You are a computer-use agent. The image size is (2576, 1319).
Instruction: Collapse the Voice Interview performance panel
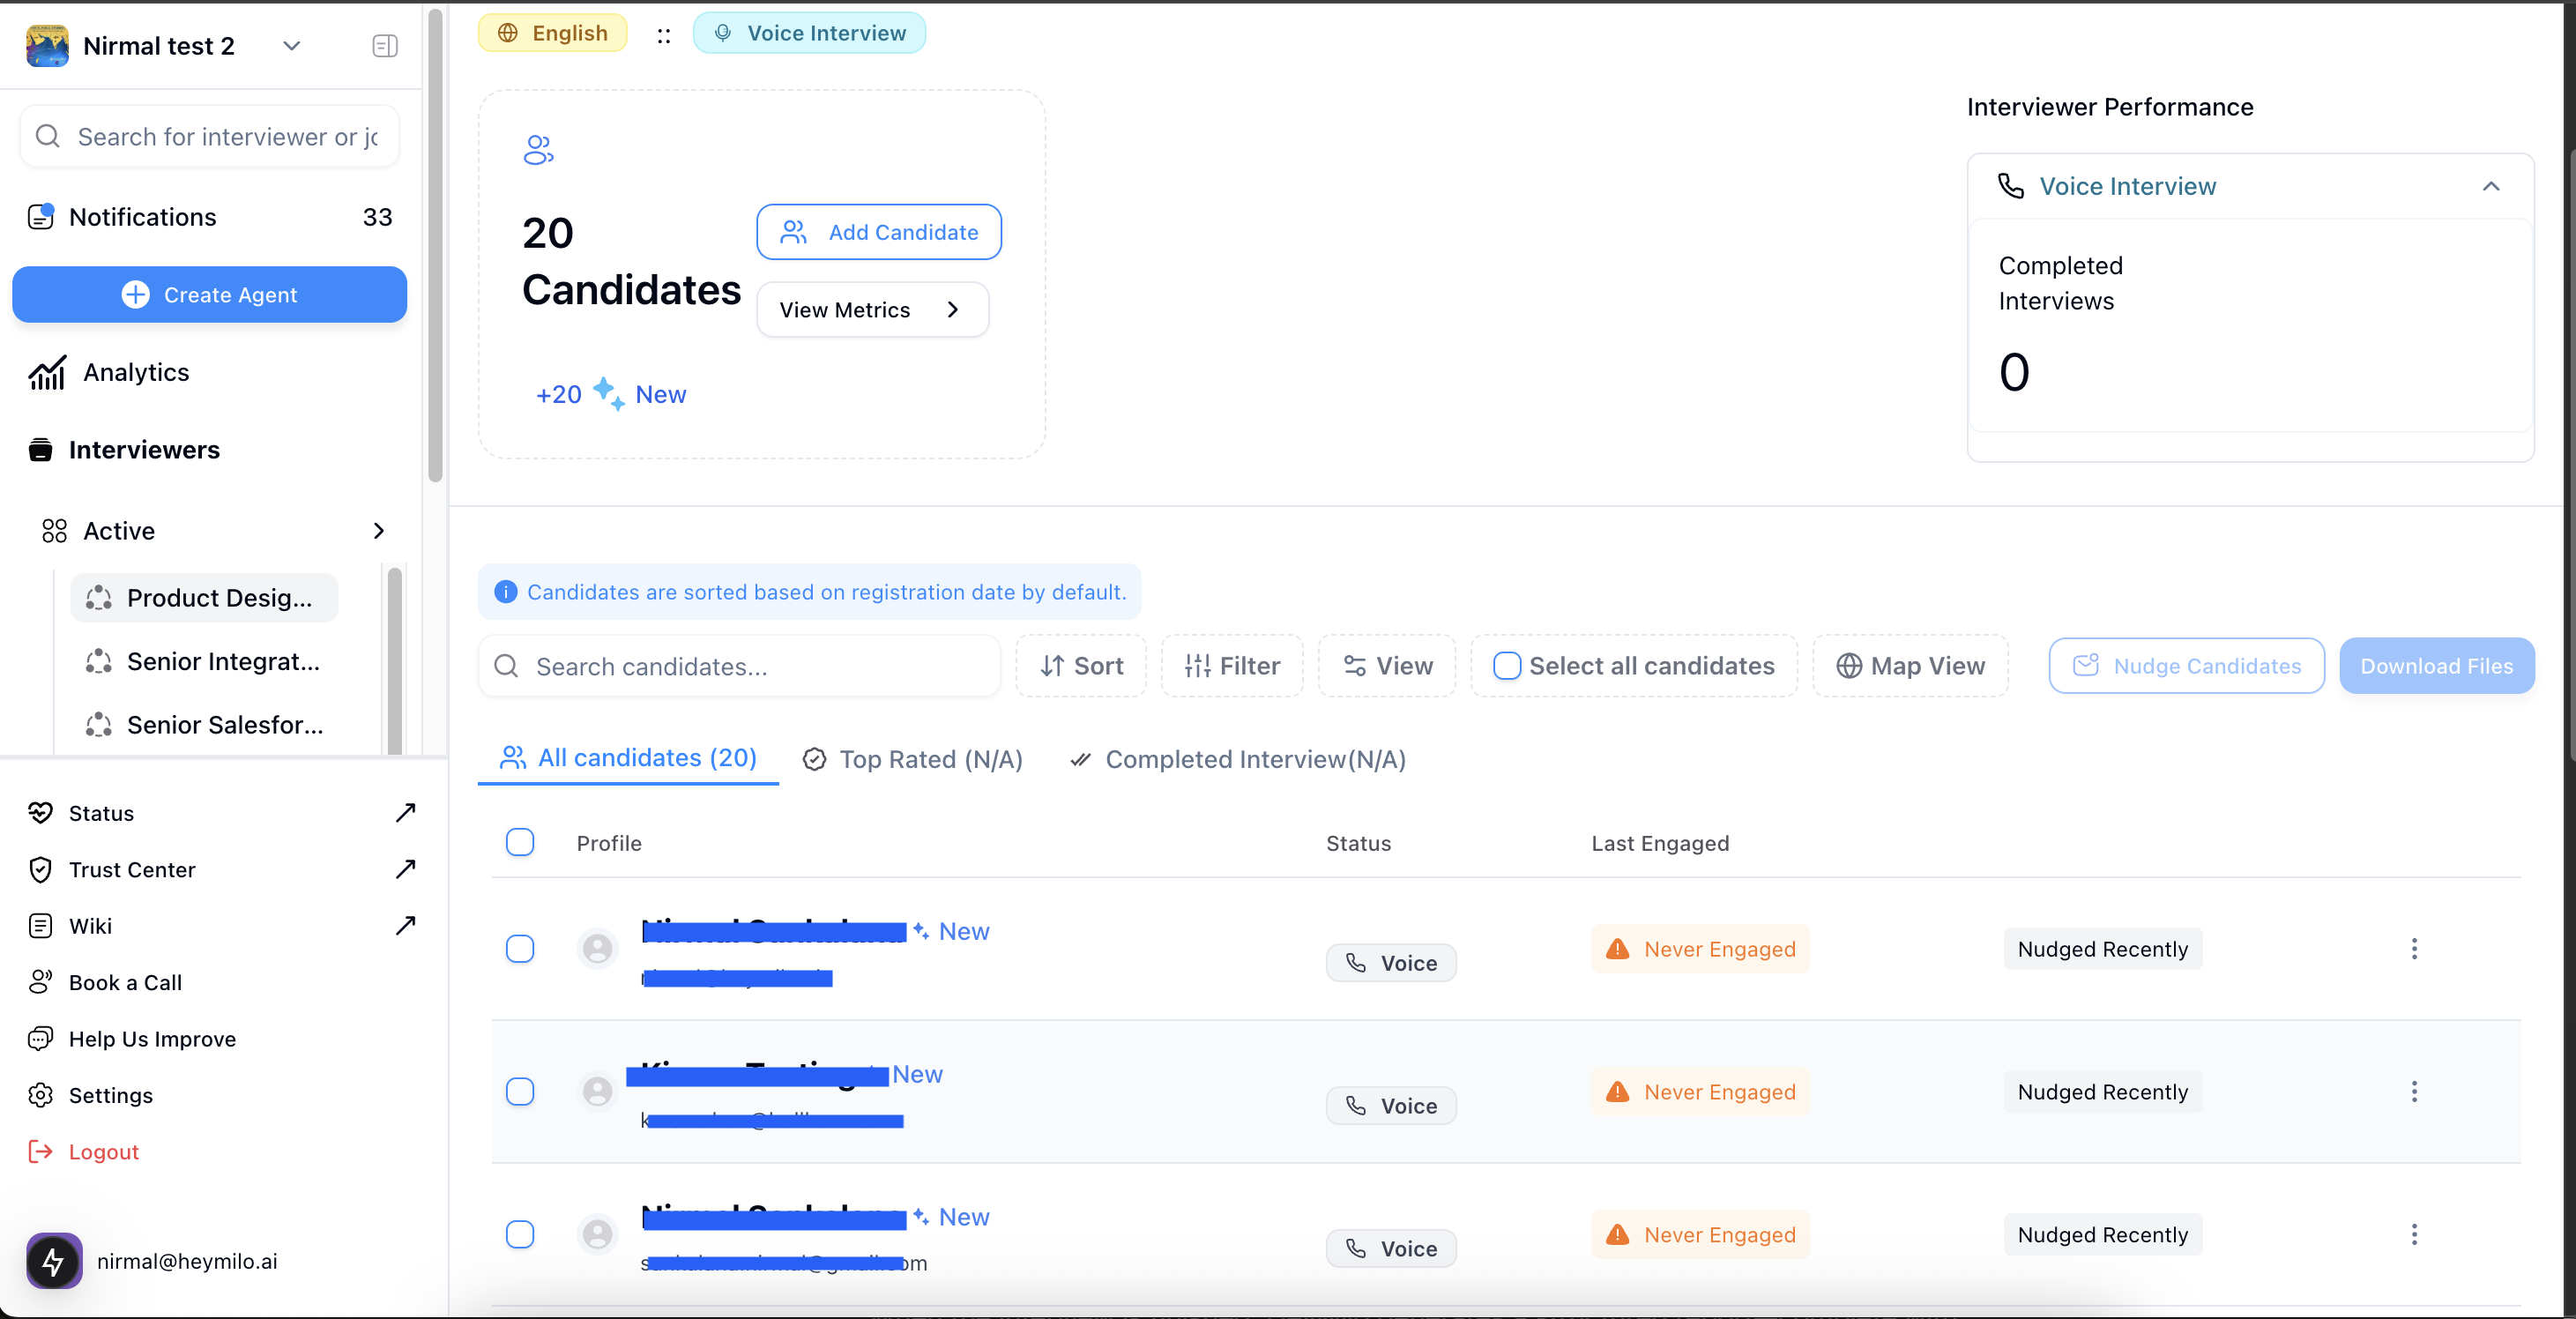[2490, 186]
